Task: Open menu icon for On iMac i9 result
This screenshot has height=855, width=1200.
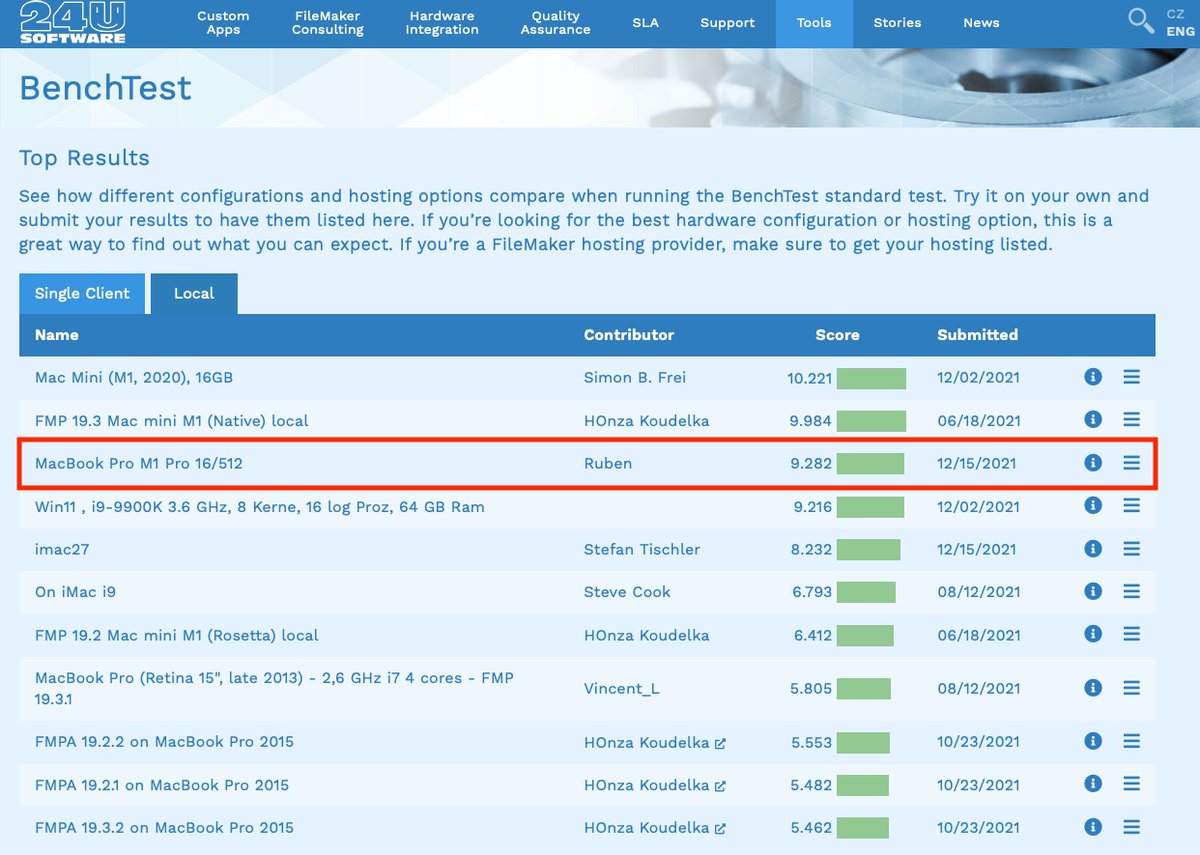Action: point(1131,592)
